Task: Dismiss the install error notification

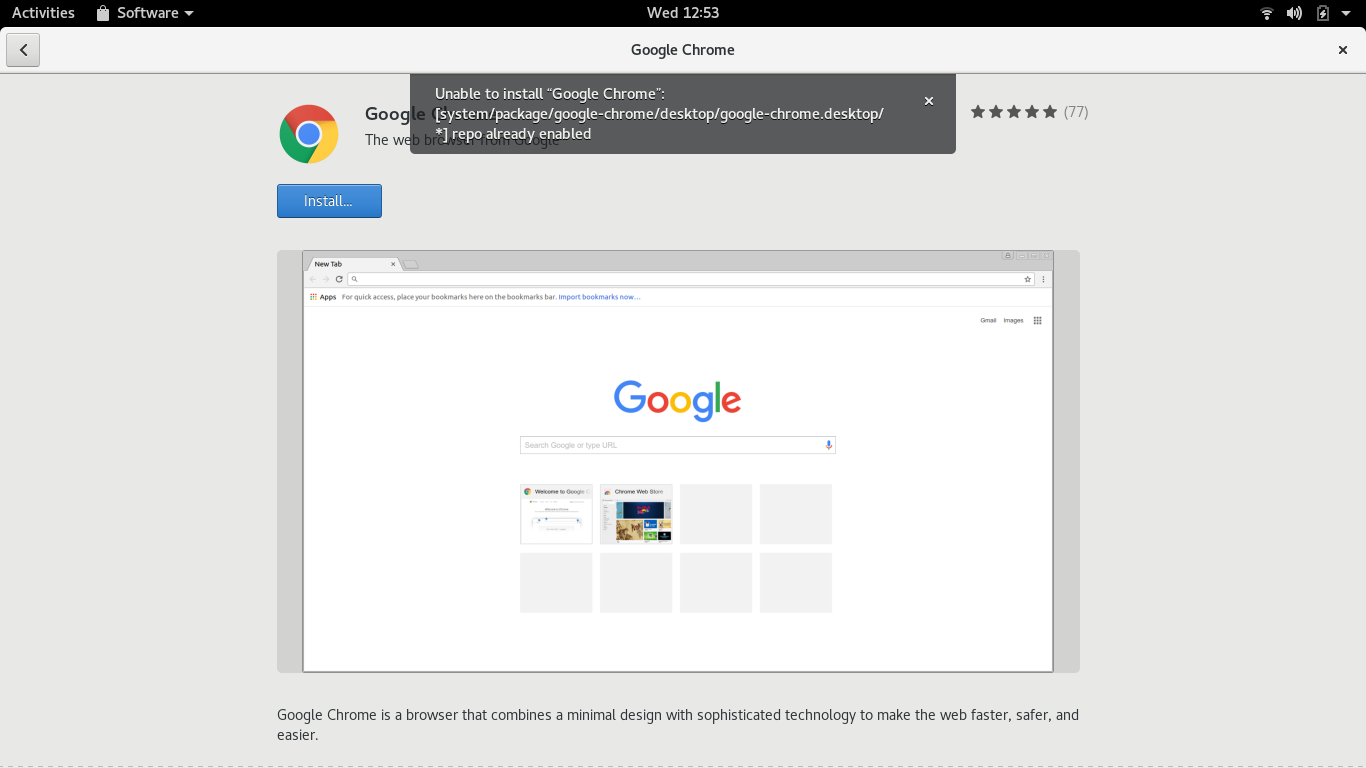Action: [929, 101]
